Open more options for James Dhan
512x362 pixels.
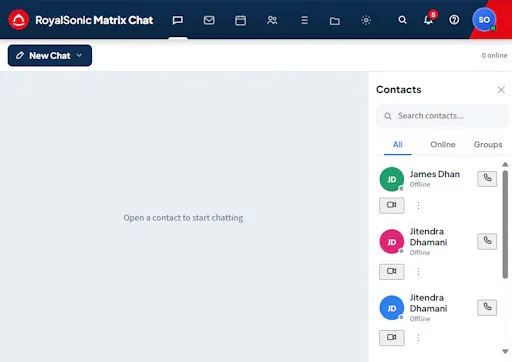pos(418,205)
